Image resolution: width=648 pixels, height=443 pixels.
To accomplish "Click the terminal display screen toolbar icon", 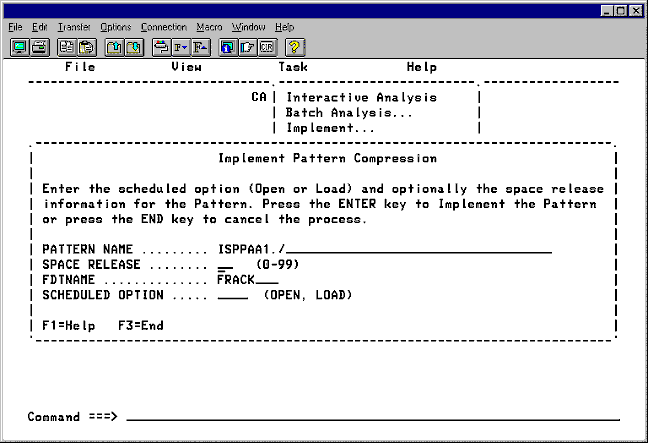I will click(x=19, y=48).
